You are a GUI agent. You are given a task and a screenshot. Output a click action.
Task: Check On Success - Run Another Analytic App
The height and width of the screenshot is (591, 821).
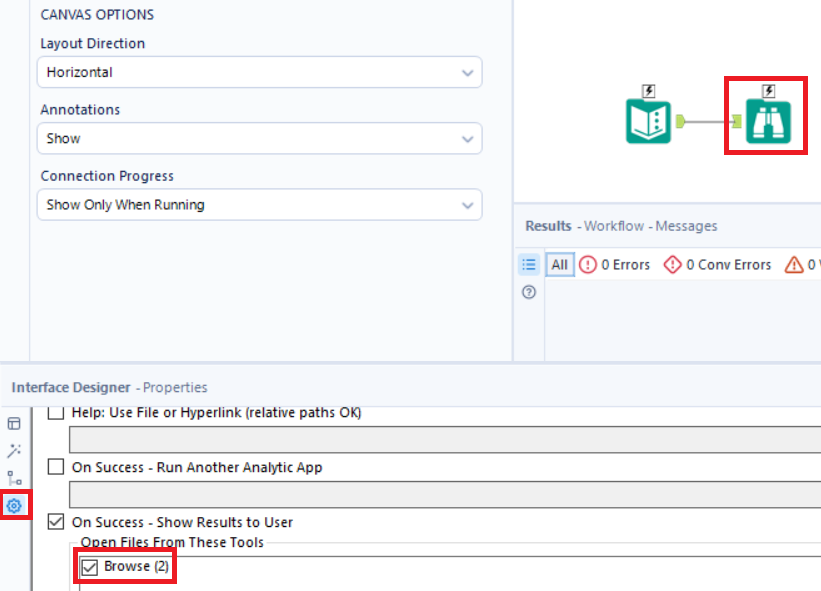pyautogui.click(x=55, y=467)
